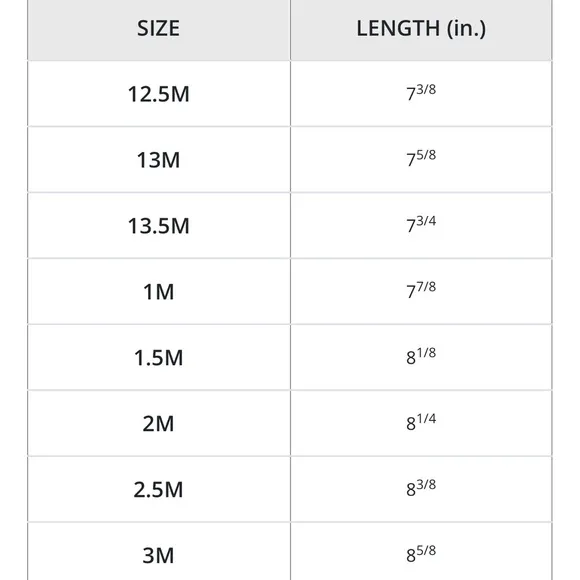
Task: Click the 7 7/8 length value
Action: pos(421,290)
